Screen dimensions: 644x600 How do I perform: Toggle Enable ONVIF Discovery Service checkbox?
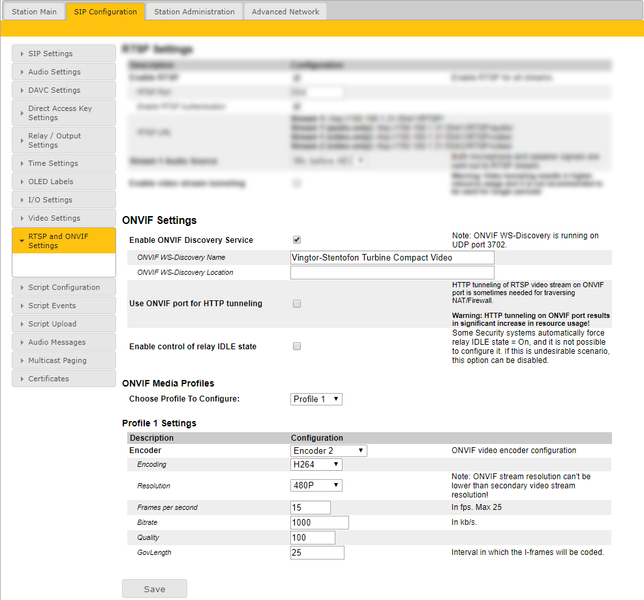coord(296,240)
